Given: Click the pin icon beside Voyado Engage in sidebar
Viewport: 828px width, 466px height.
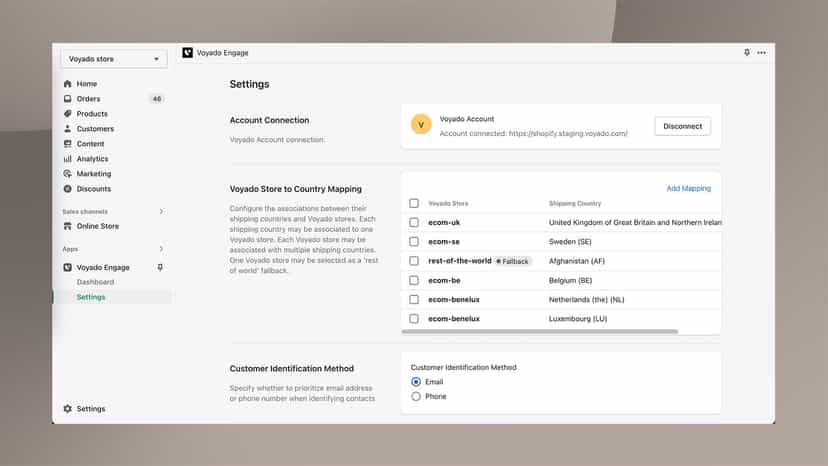Looking at the screenshot, I should 160,267.
